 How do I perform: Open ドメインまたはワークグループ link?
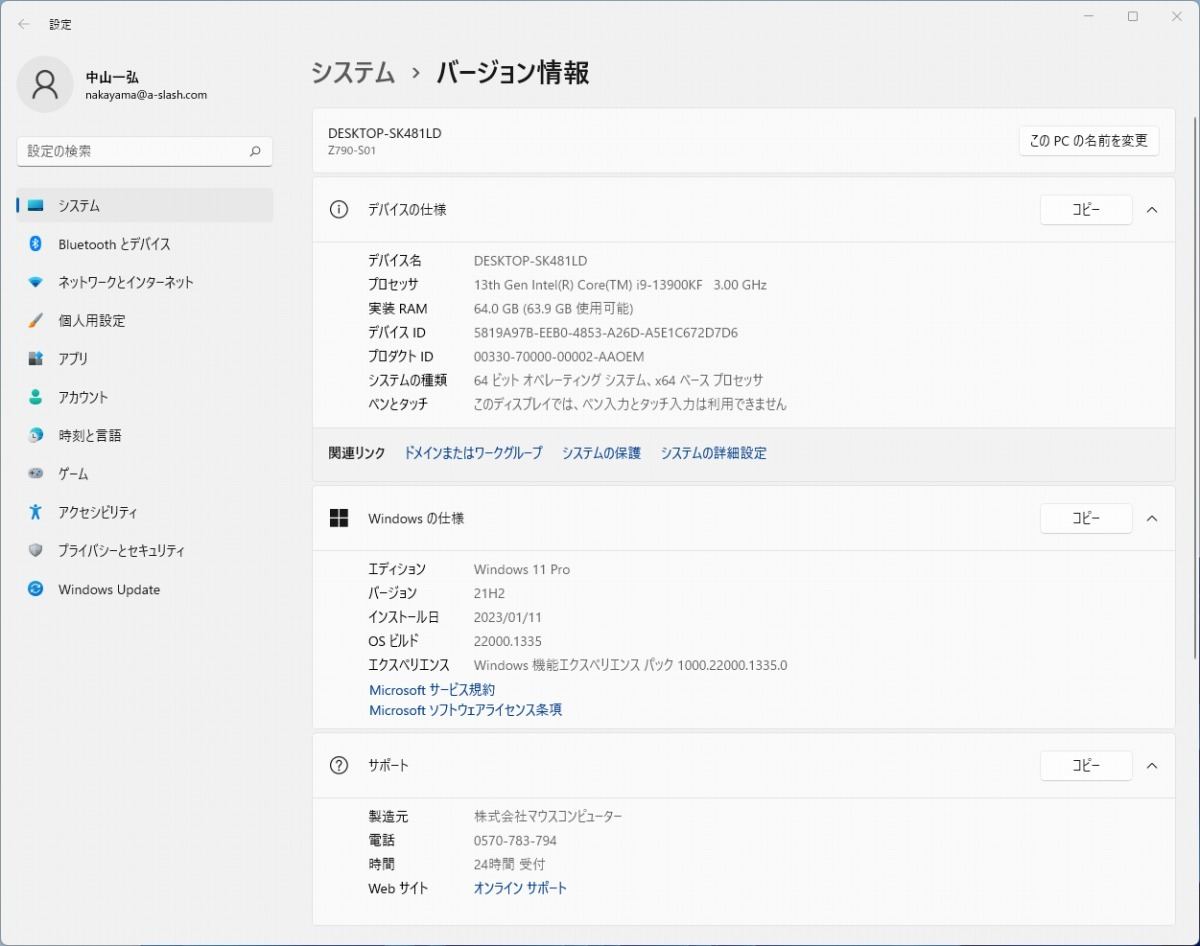(x=473, y=453)
